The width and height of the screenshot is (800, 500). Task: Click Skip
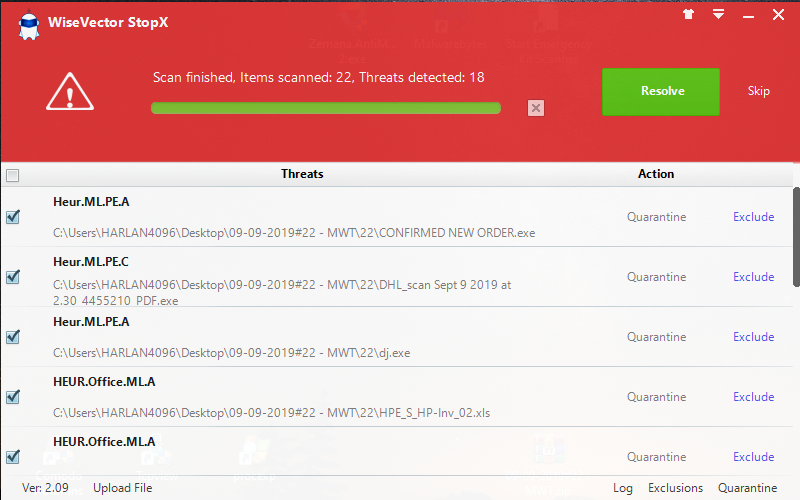(x=758, y=91)
